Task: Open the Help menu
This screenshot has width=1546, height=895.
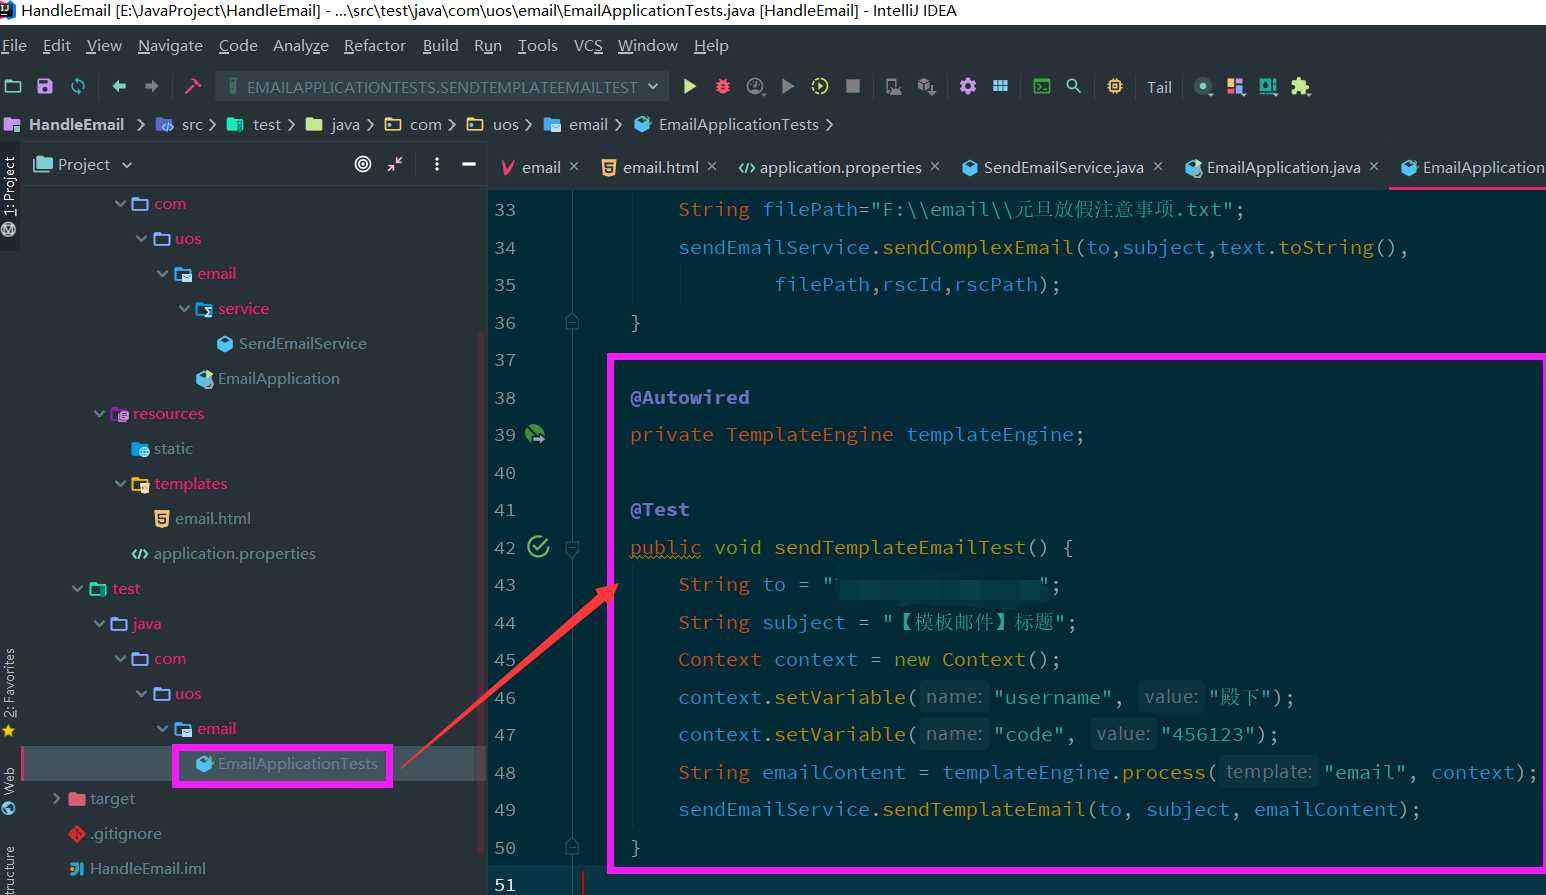Action: (711, 46)
